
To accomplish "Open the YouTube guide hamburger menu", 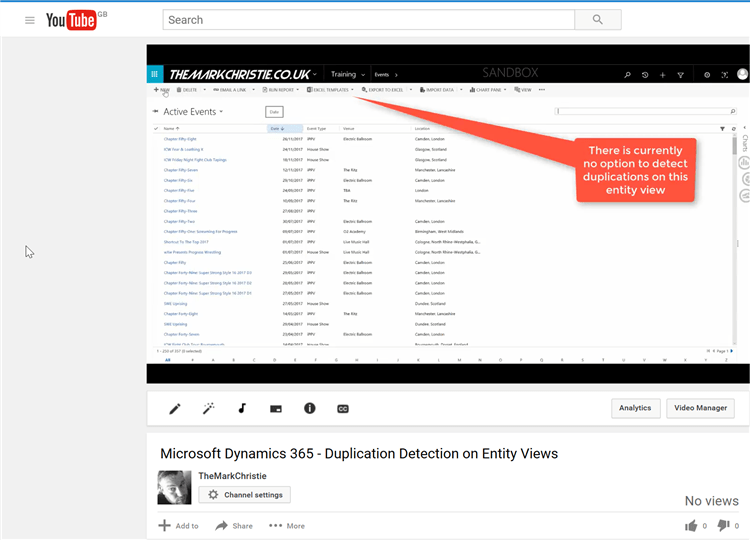I will [30, 20].
